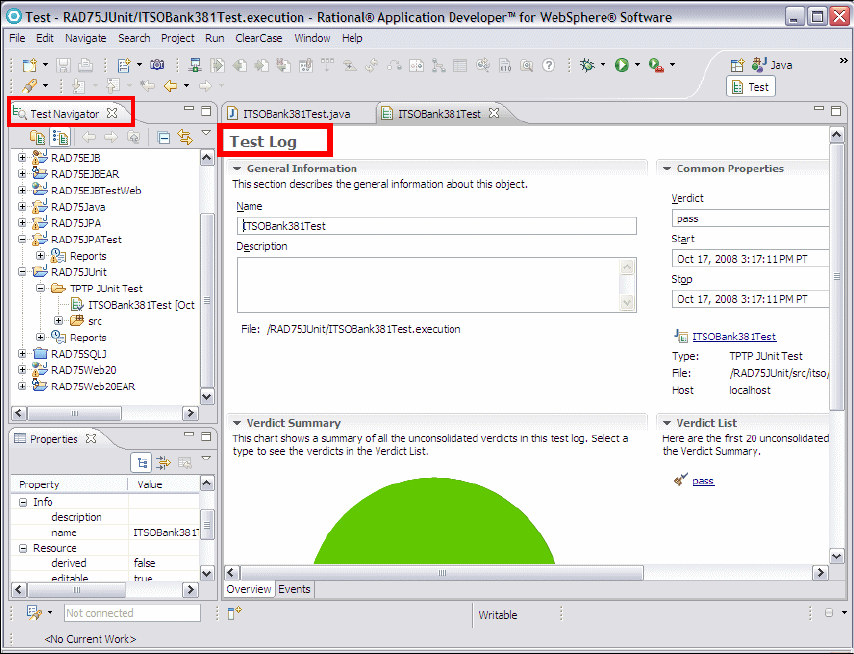This screenshot has width=854, height=654.
Task: Open the ClearCase menu
Action: pyautogui.click(x=259, y=38)
